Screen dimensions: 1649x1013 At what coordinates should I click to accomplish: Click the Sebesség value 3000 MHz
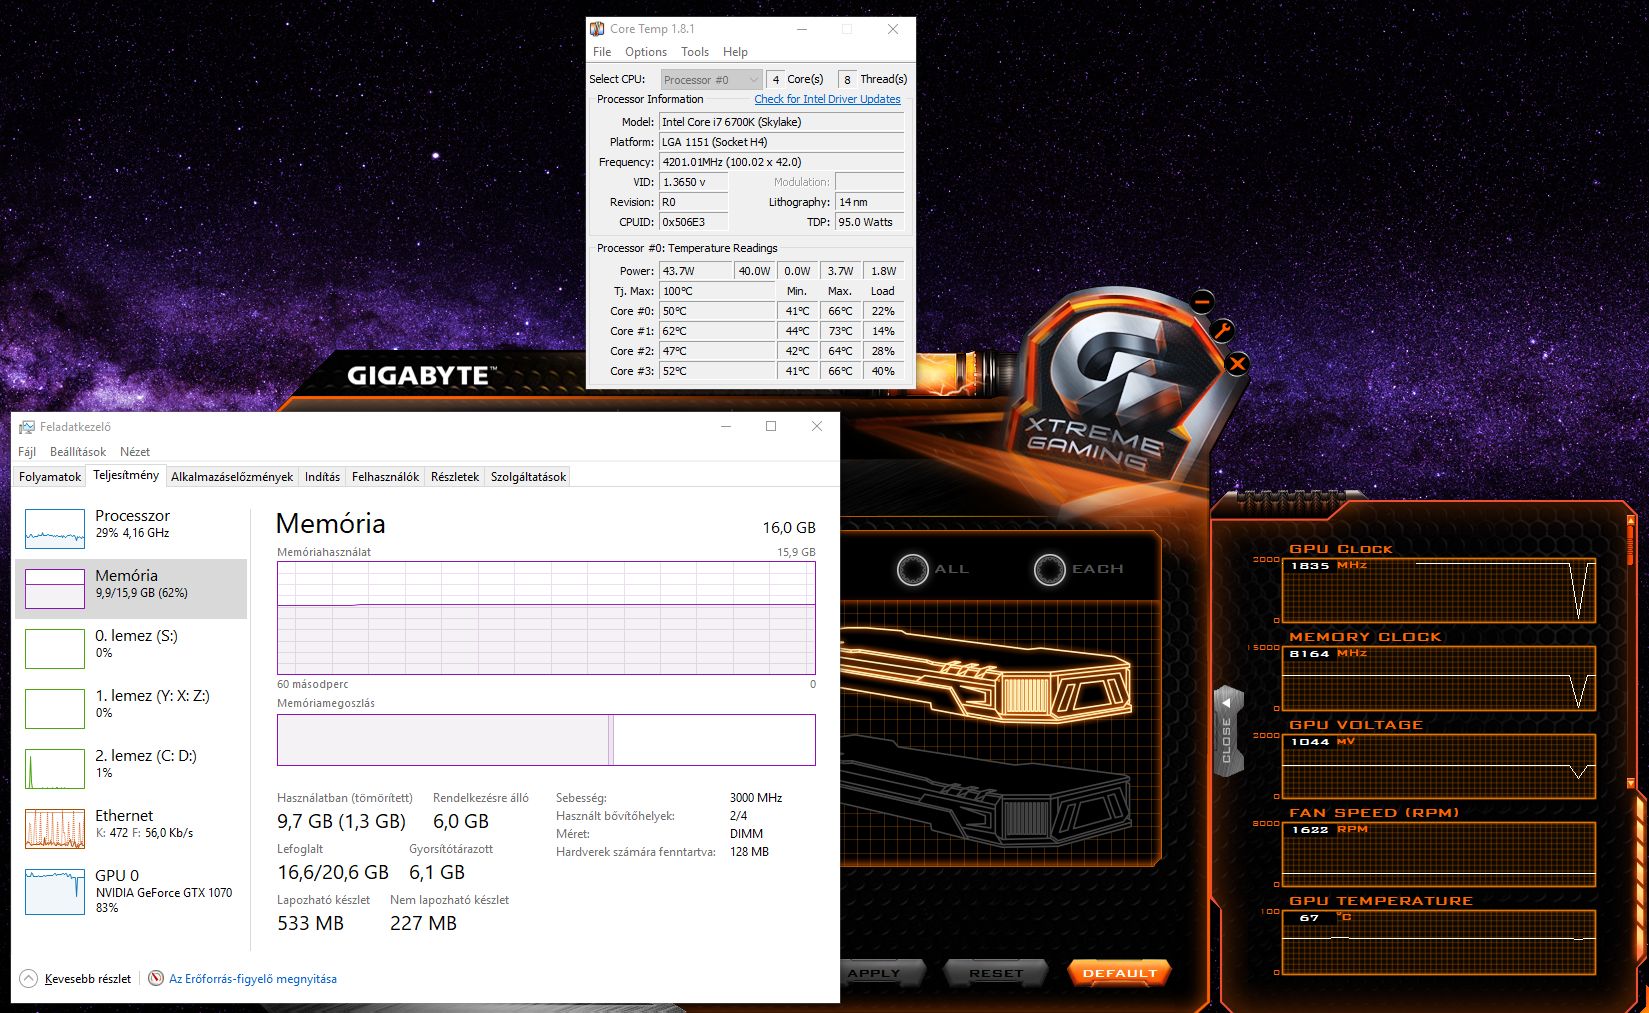[756, 798]
